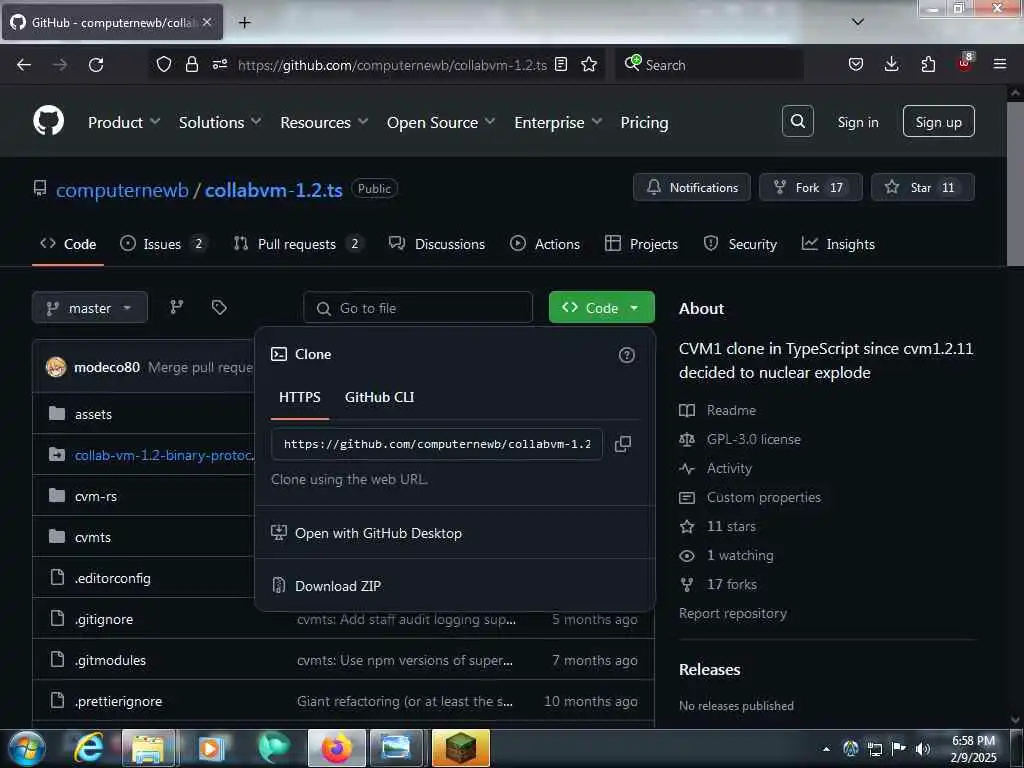Toggle reader view icon in address bar
This screenshot has width=1024, height=768.
point(560,65)
